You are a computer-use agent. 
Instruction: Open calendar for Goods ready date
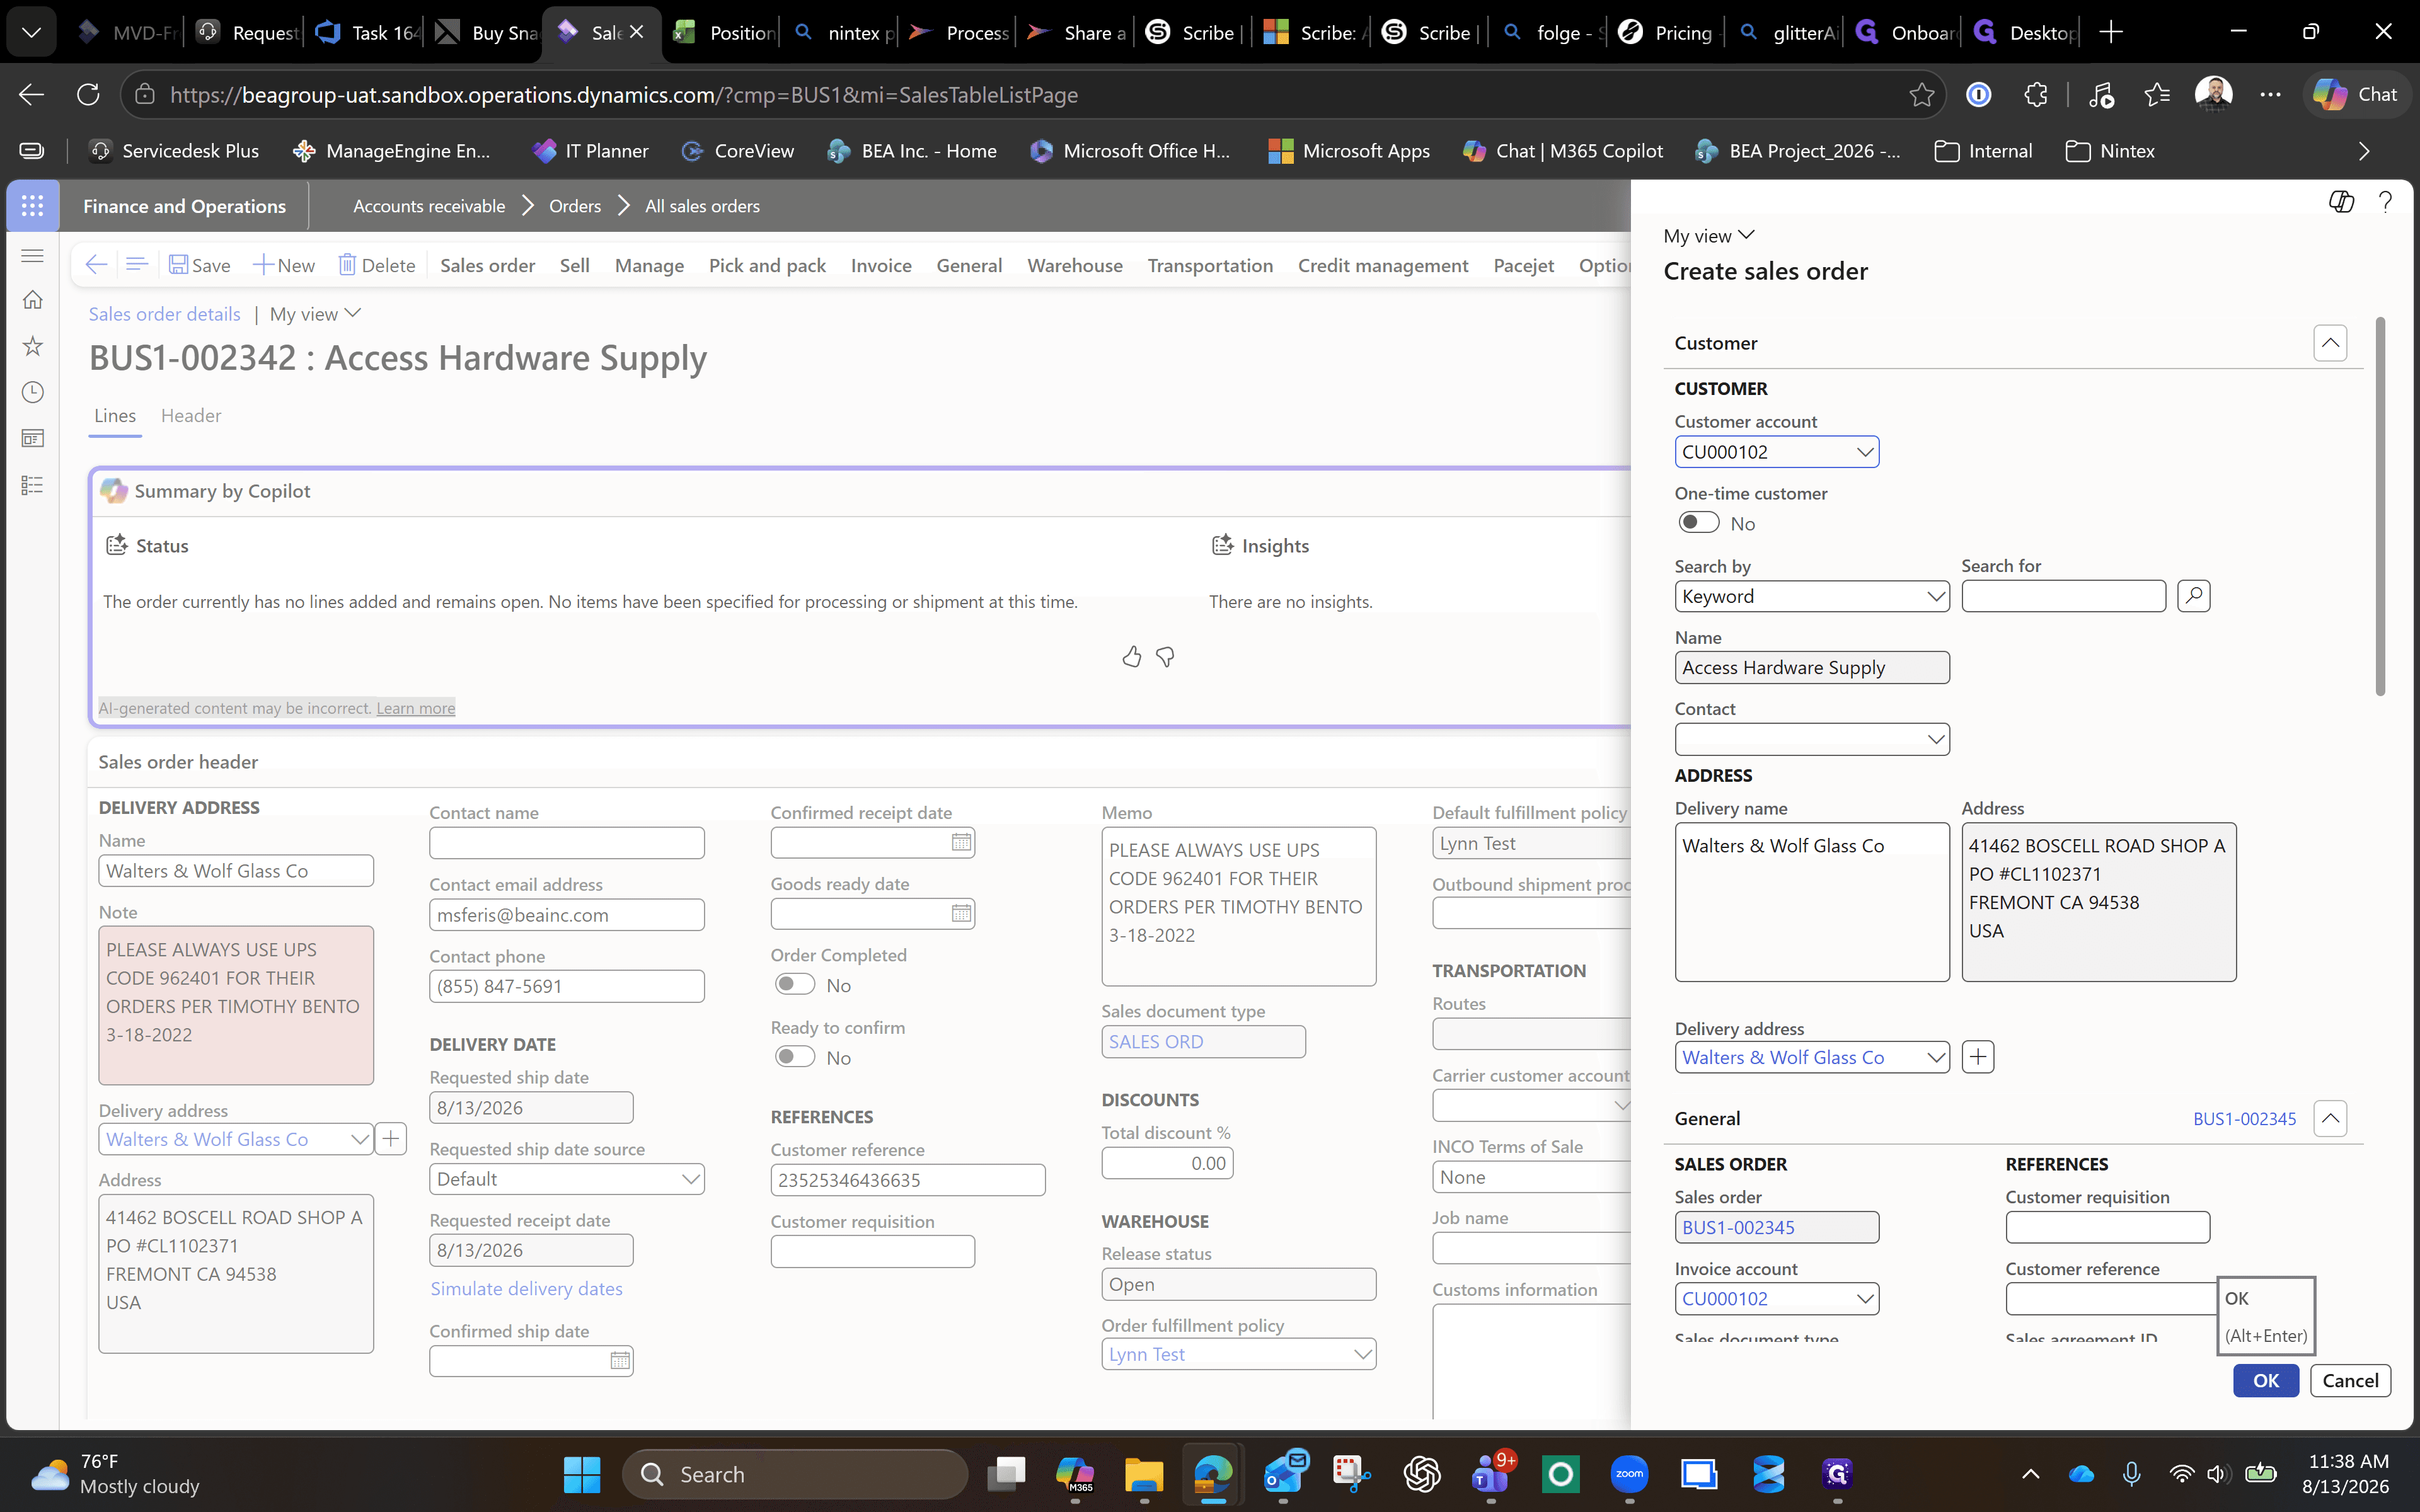pos(961,914)
